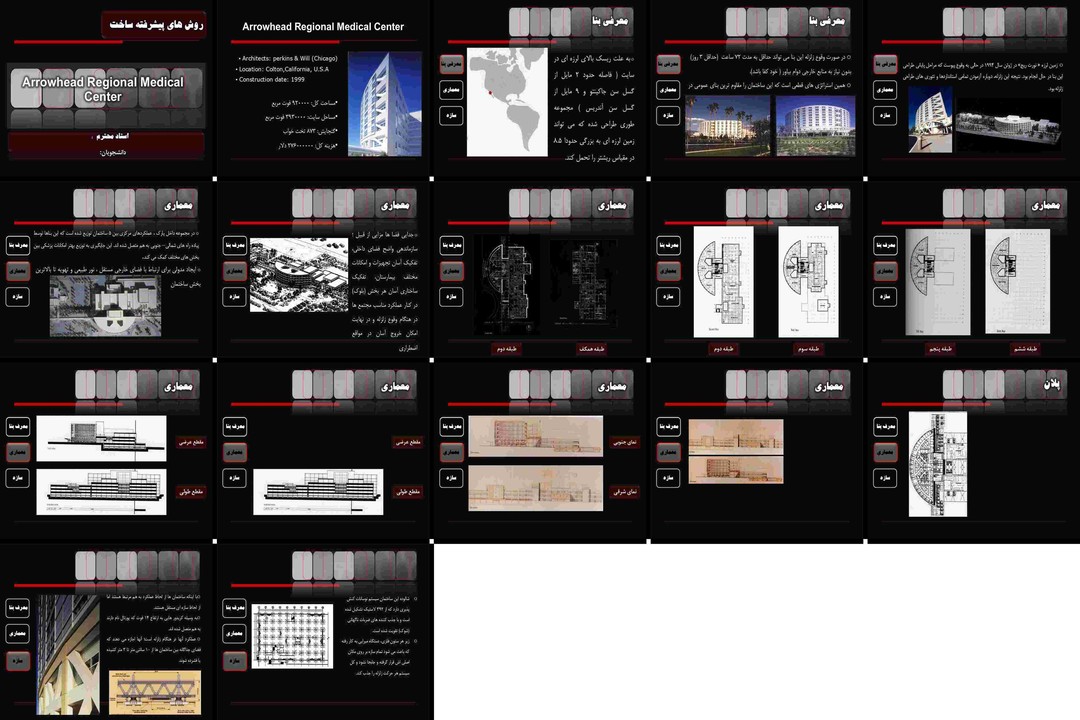Click the 'طبقه همکف' label under the dark floor plans

(592, 349)
